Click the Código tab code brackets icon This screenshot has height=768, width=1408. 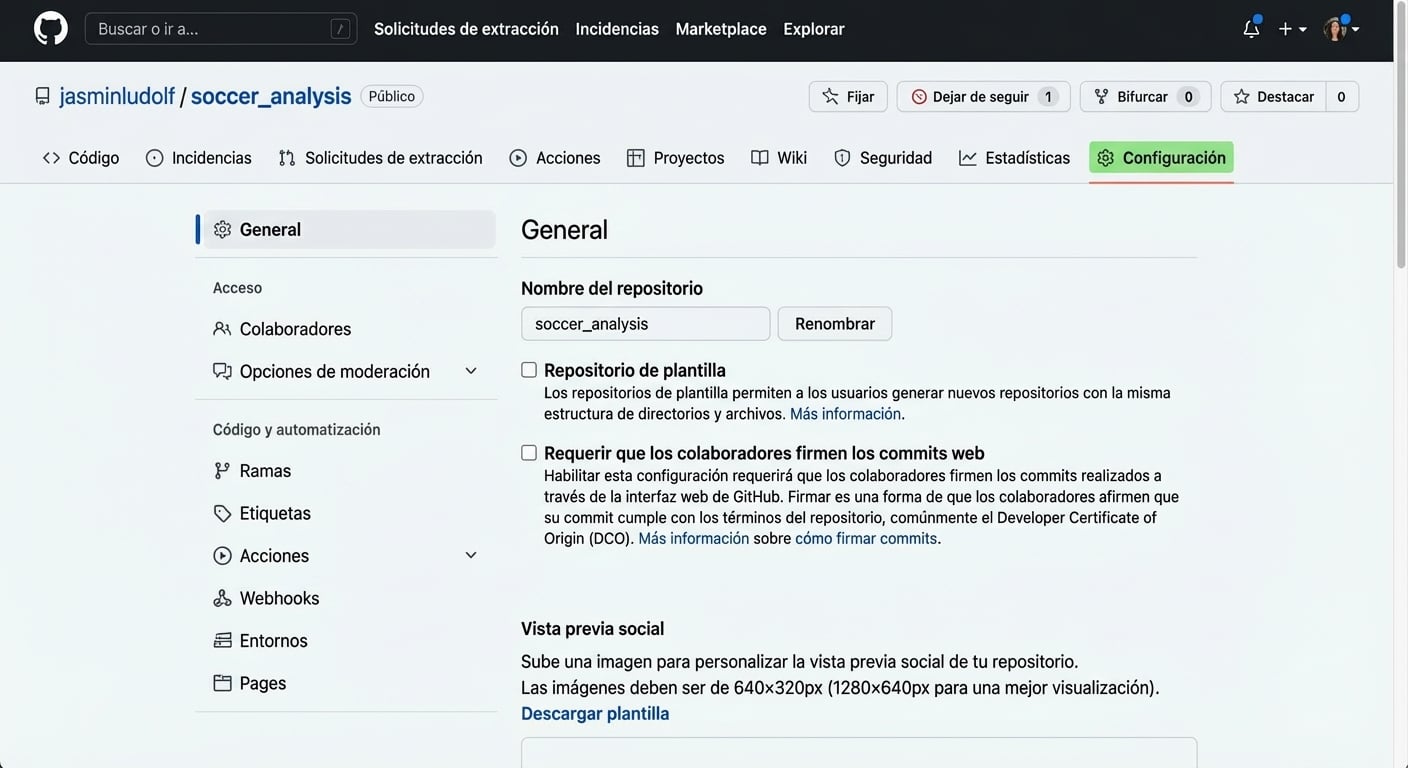51,158
